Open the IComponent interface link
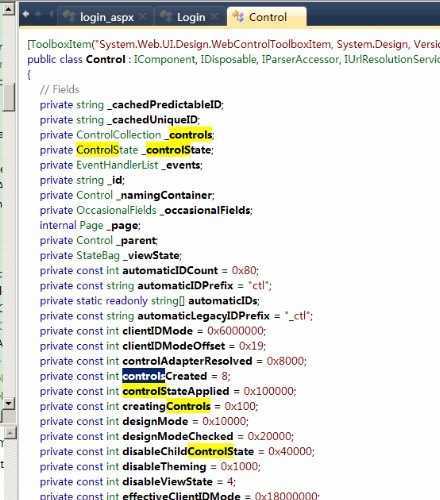The height and width of the screenshot is (500, 440). pos(164,59)
